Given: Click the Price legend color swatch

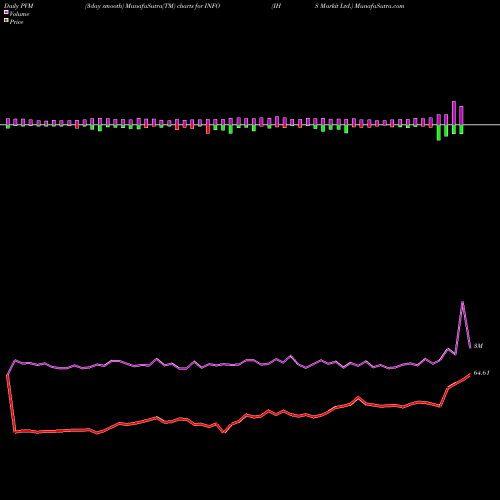Looking at the screenshot, I should pyautogui.click(x=6, y=21).
